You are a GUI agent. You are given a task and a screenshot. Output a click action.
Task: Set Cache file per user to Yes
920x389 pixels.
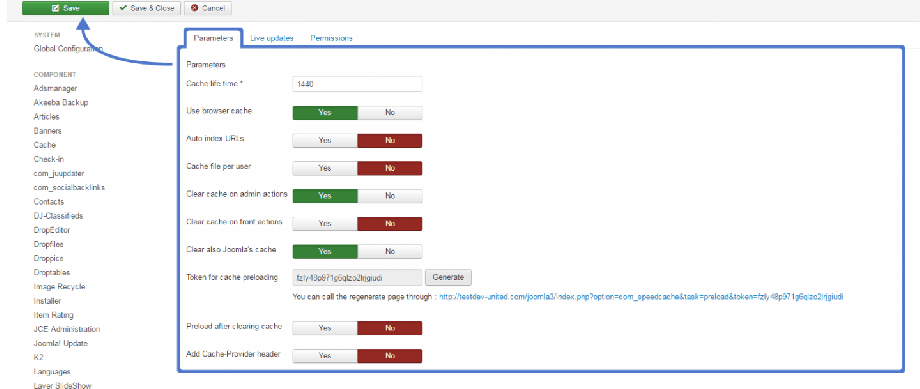point(325,168)
